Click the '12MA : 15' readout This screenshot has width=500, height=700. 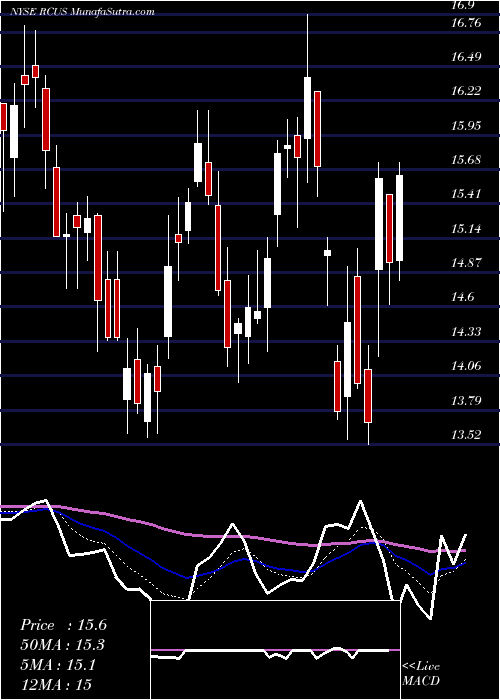point(55,684)
